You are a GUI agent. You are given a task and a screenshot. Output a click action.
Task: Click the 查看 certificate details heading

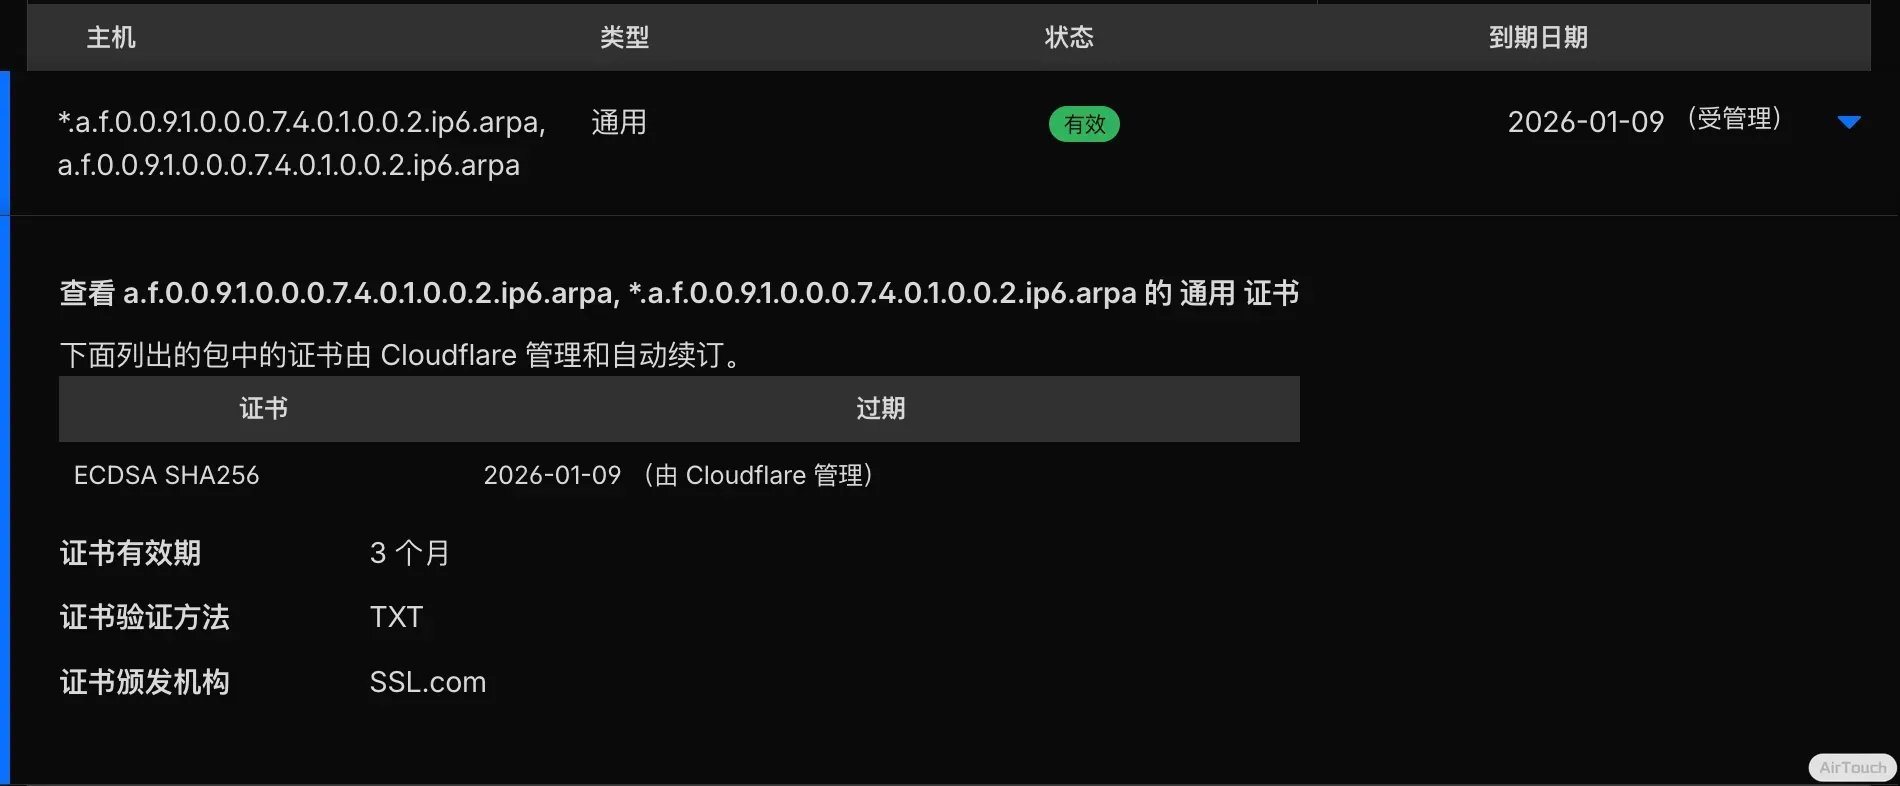point(679,293)
